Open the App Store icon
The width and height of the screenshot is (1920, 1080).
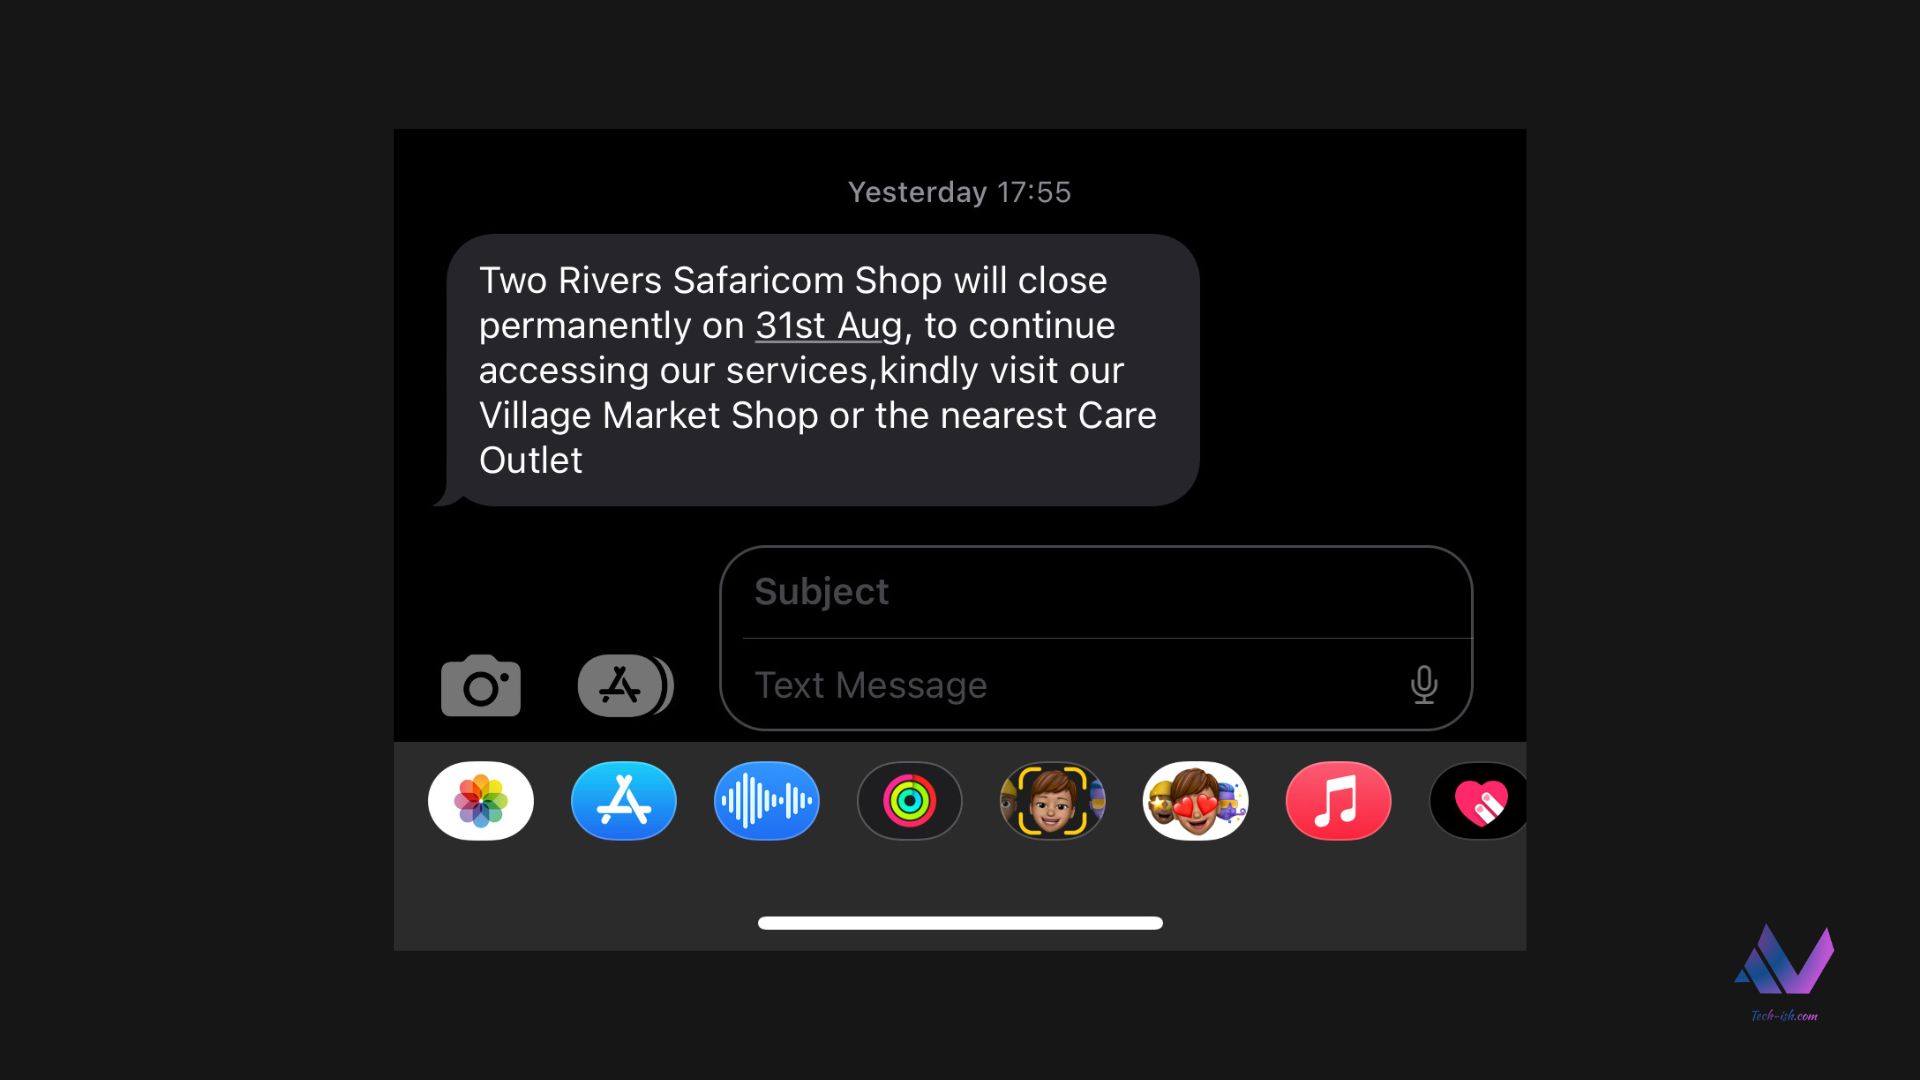pos(624,802)
